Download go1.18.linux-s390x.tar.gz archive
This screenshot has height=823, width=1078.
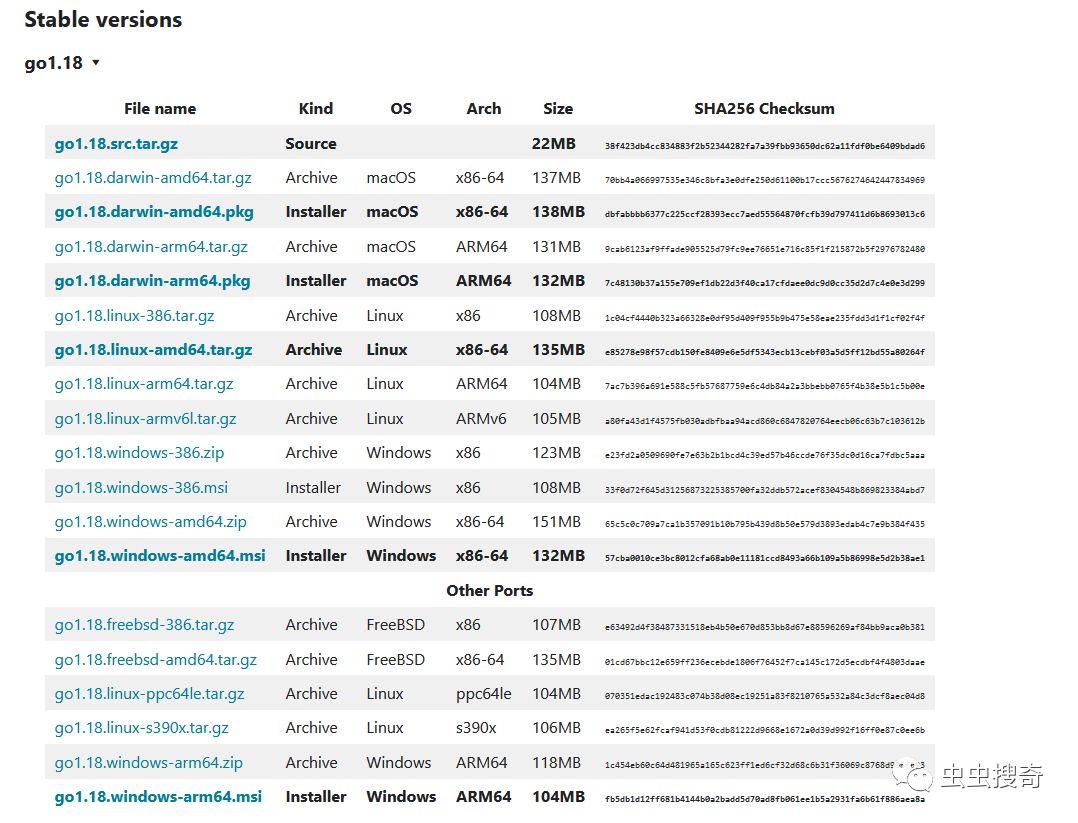click(x=141, y=728)
